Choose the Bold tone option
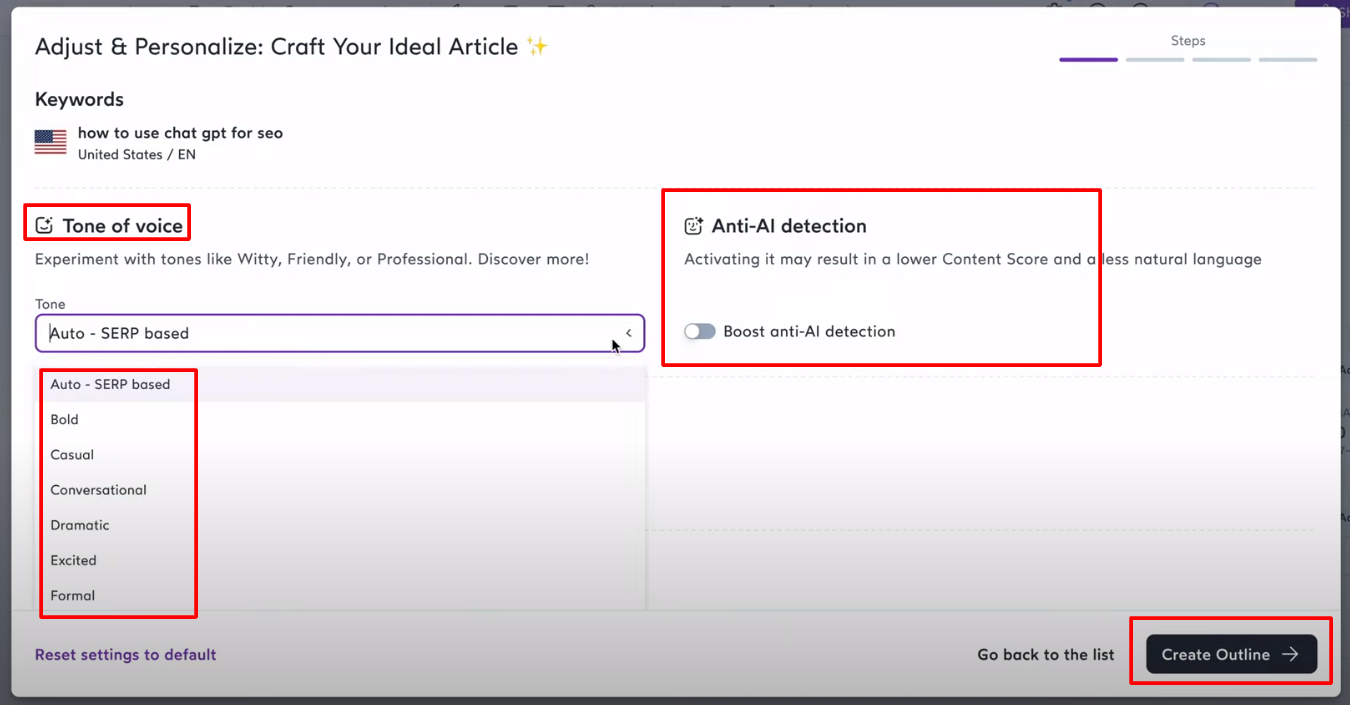1350x705 pixels. [65, 420]
